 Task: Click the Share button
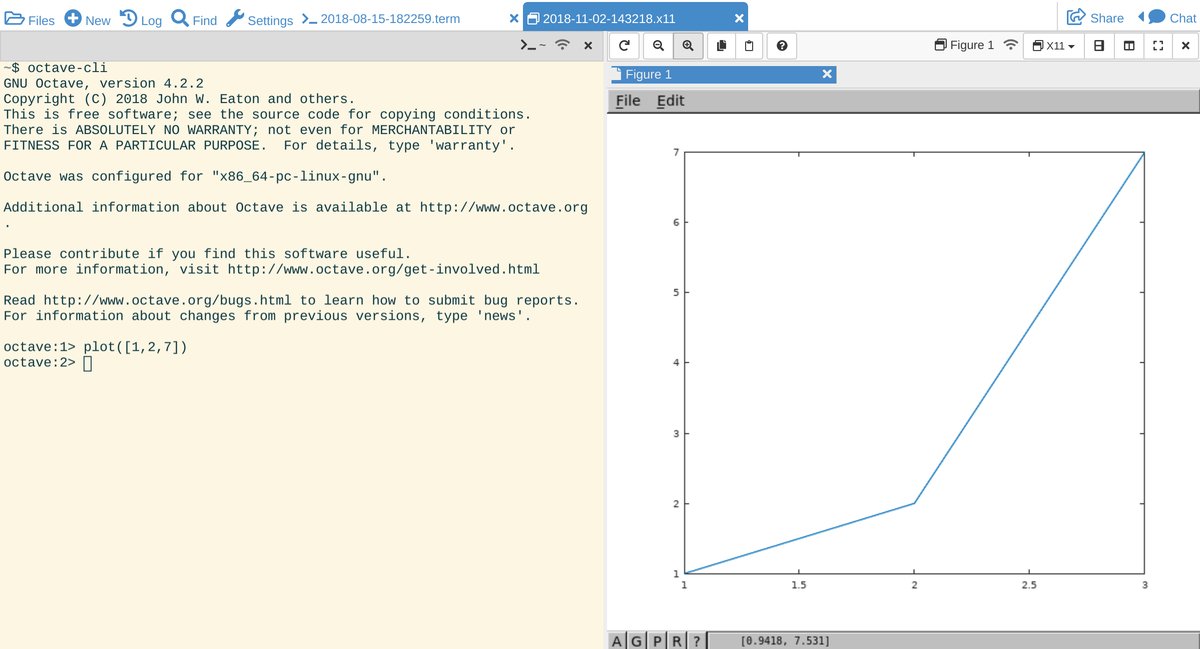(x=1095, y=18)
